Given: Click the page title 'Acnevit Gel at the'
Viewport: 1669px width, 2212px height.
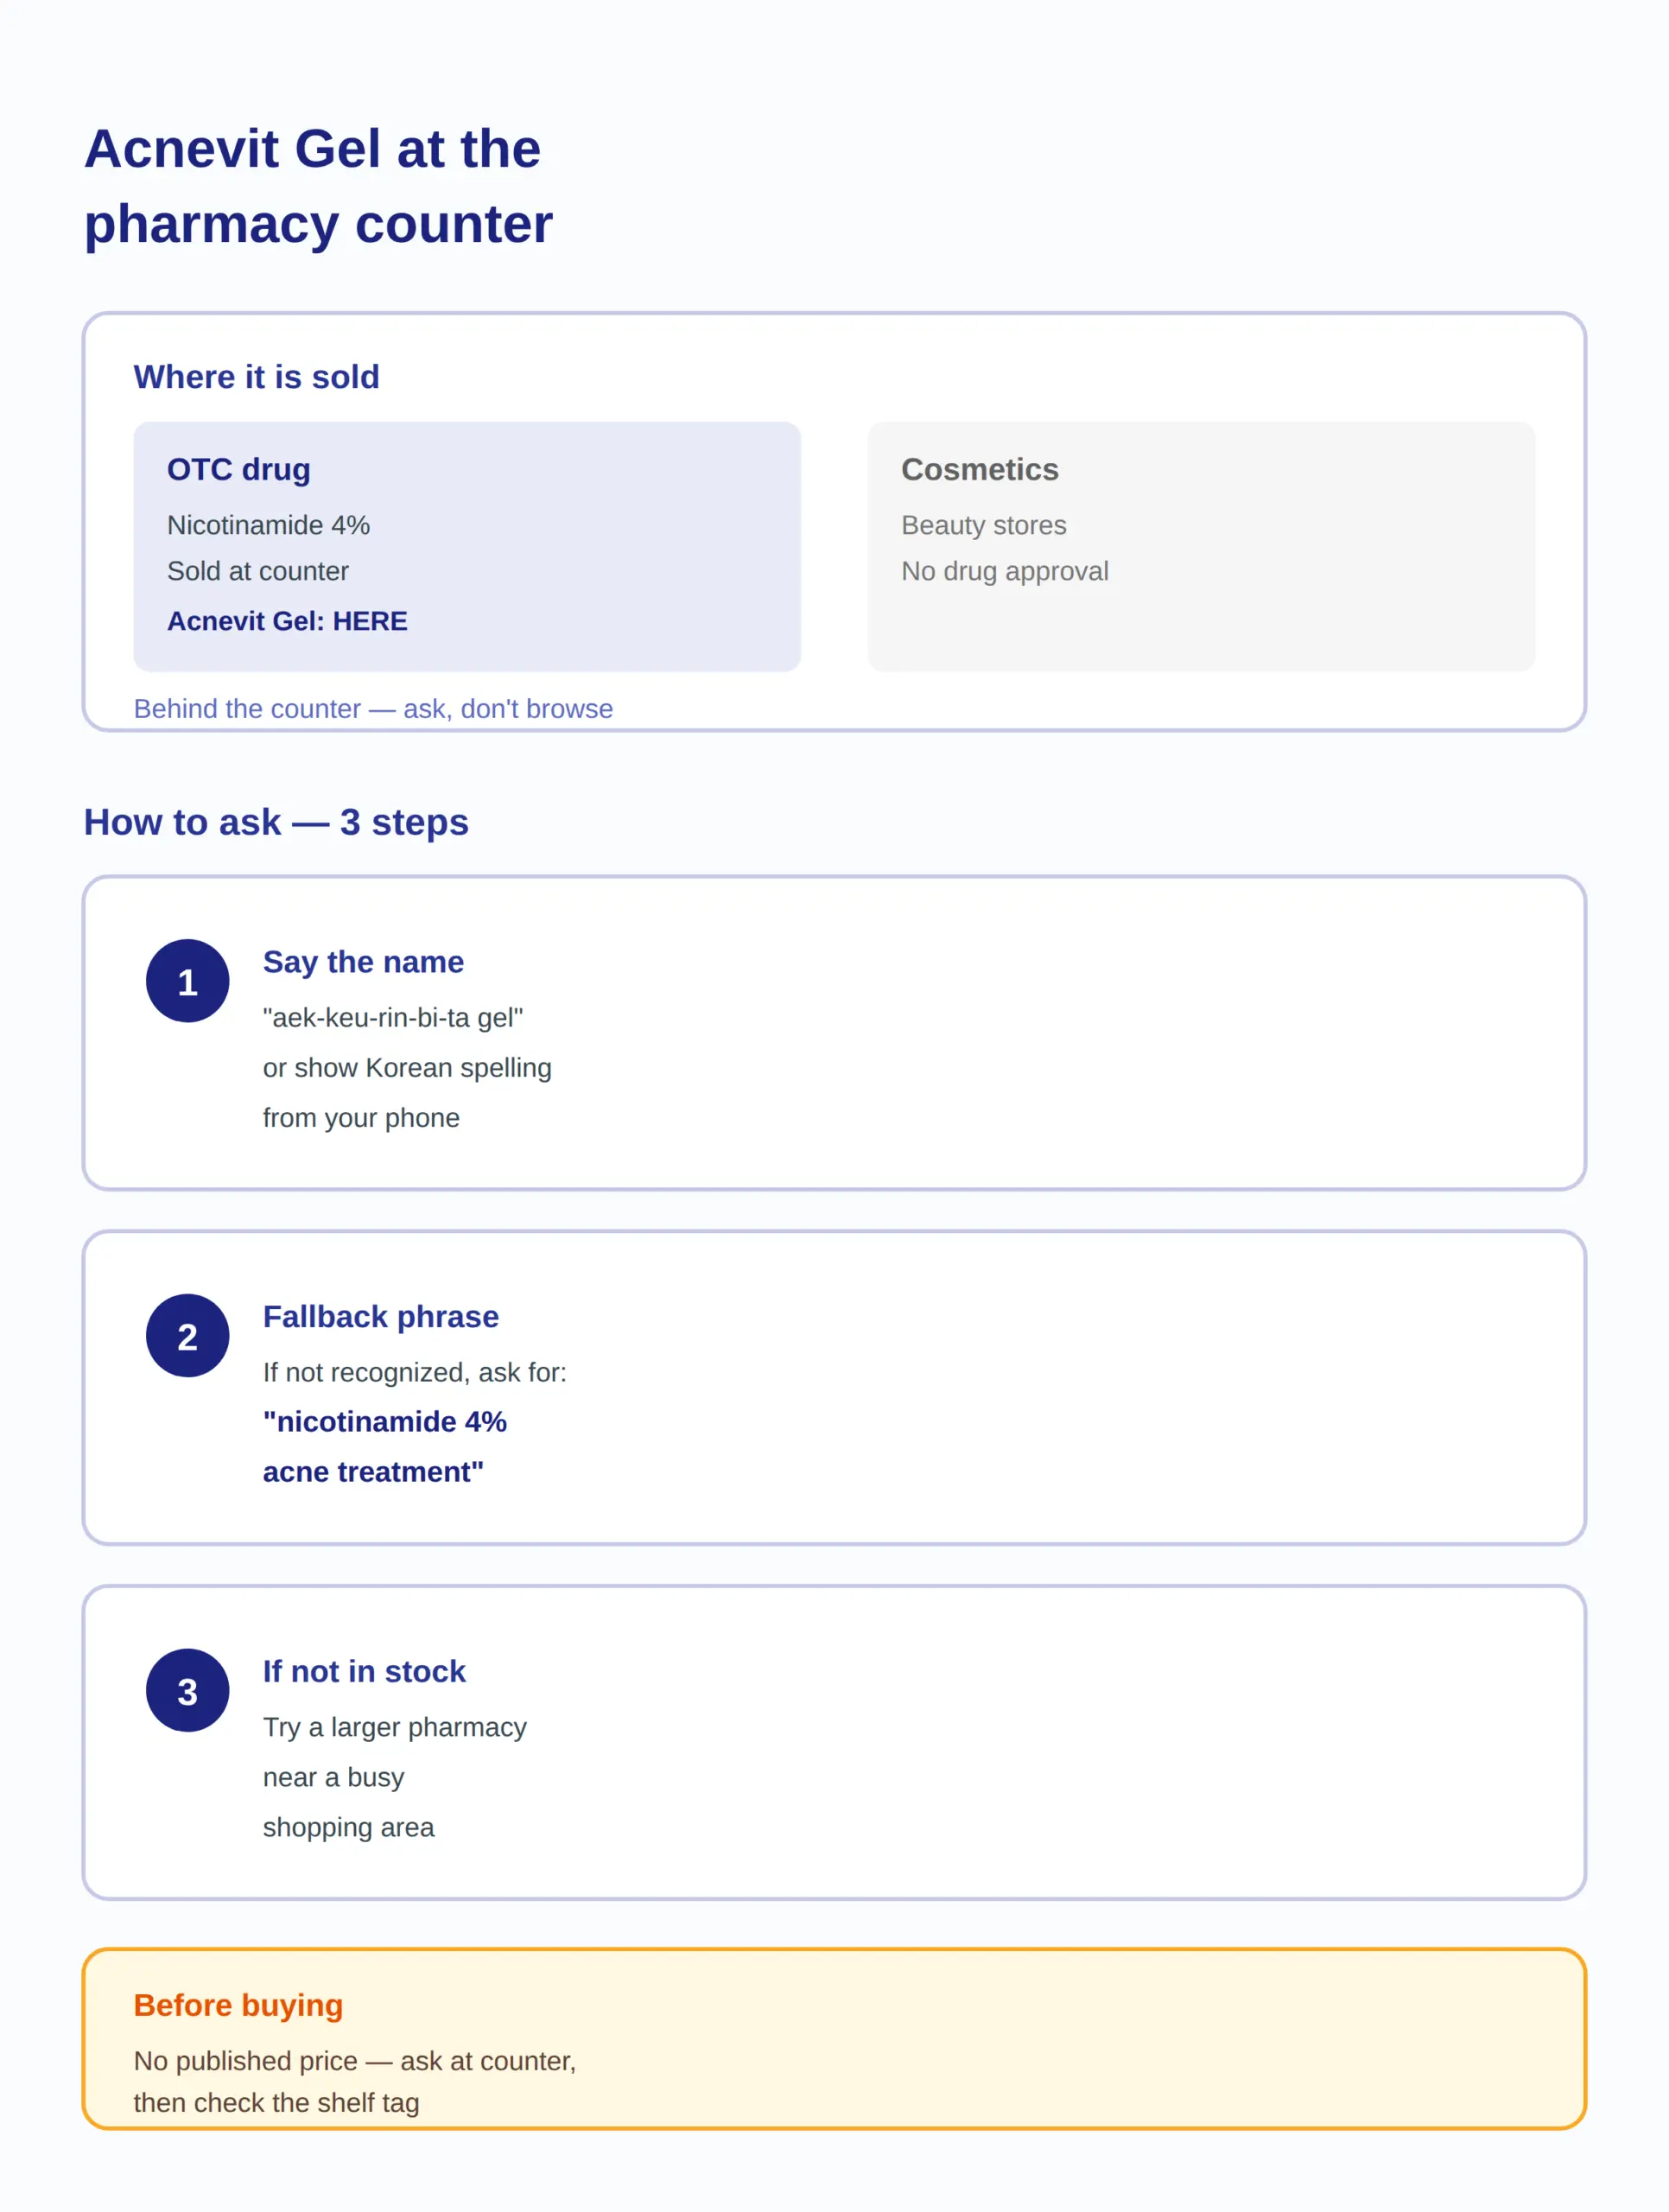Looking at the screenshot, I should (x=312, y=149).
